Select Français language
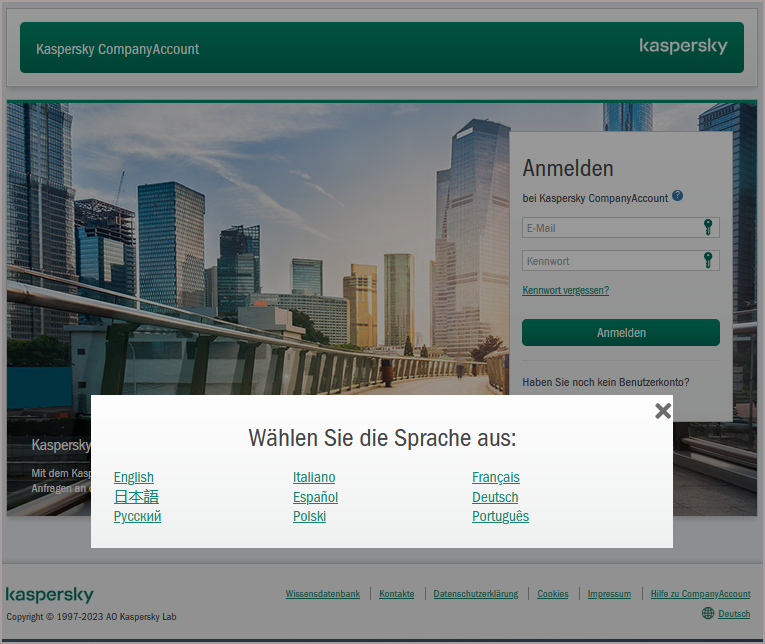The width and height of the screenshot is (765, 644). [x=496, y=477]
